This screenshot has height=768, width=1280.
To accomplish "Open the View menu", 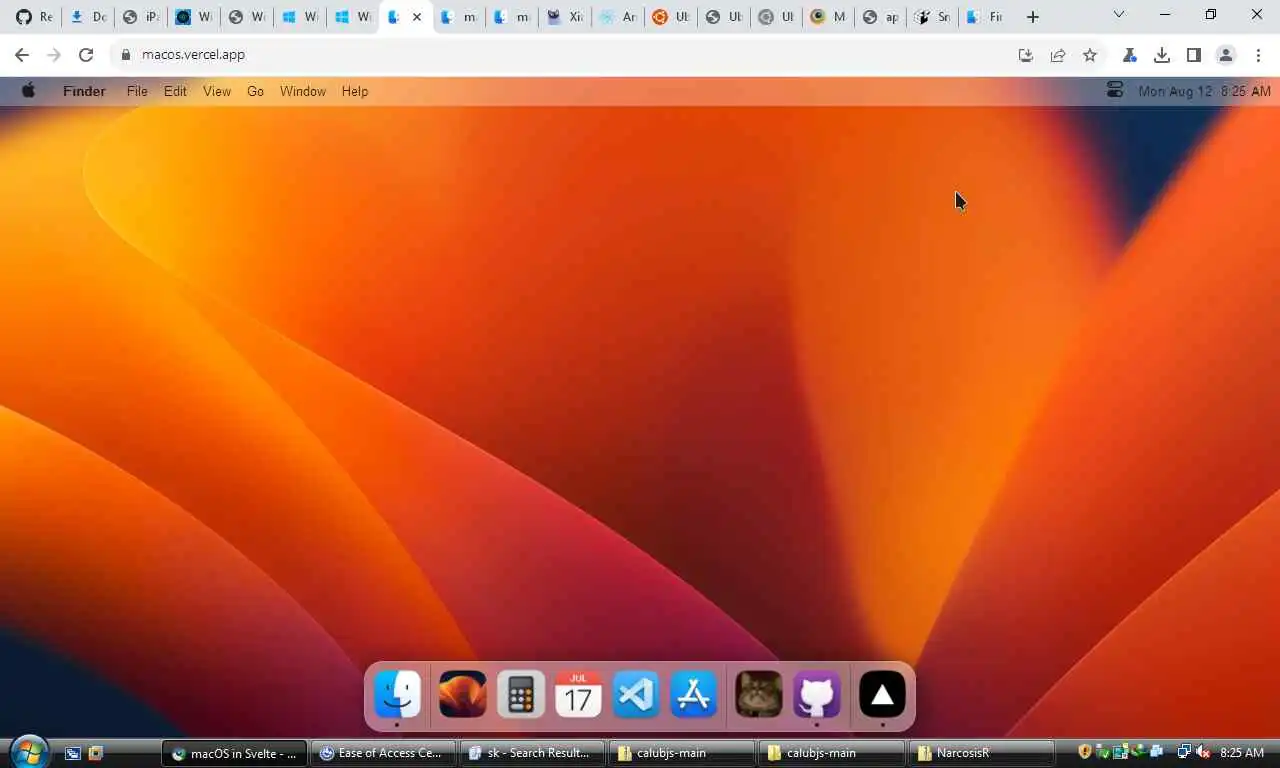I will point(217,91).
